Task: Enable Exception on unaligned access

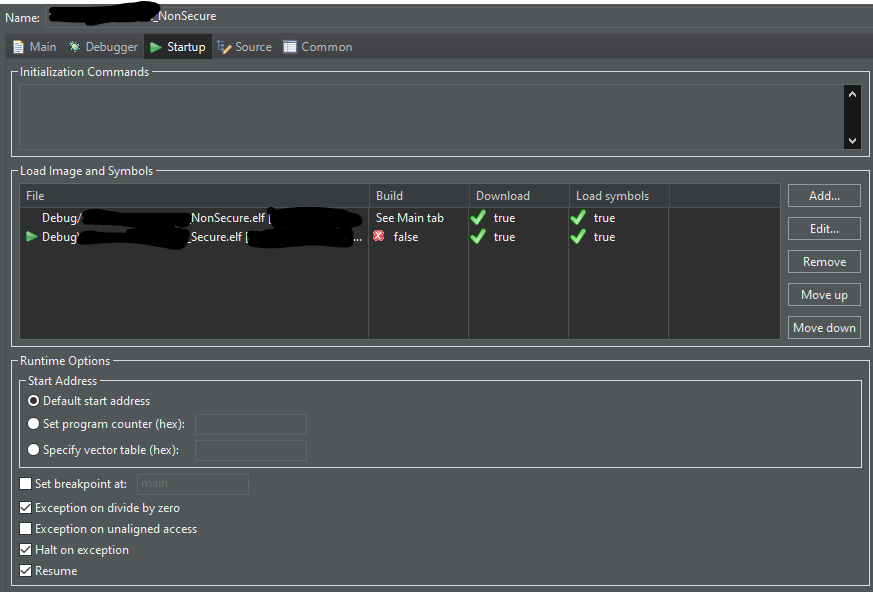Action: coord(25,528)
